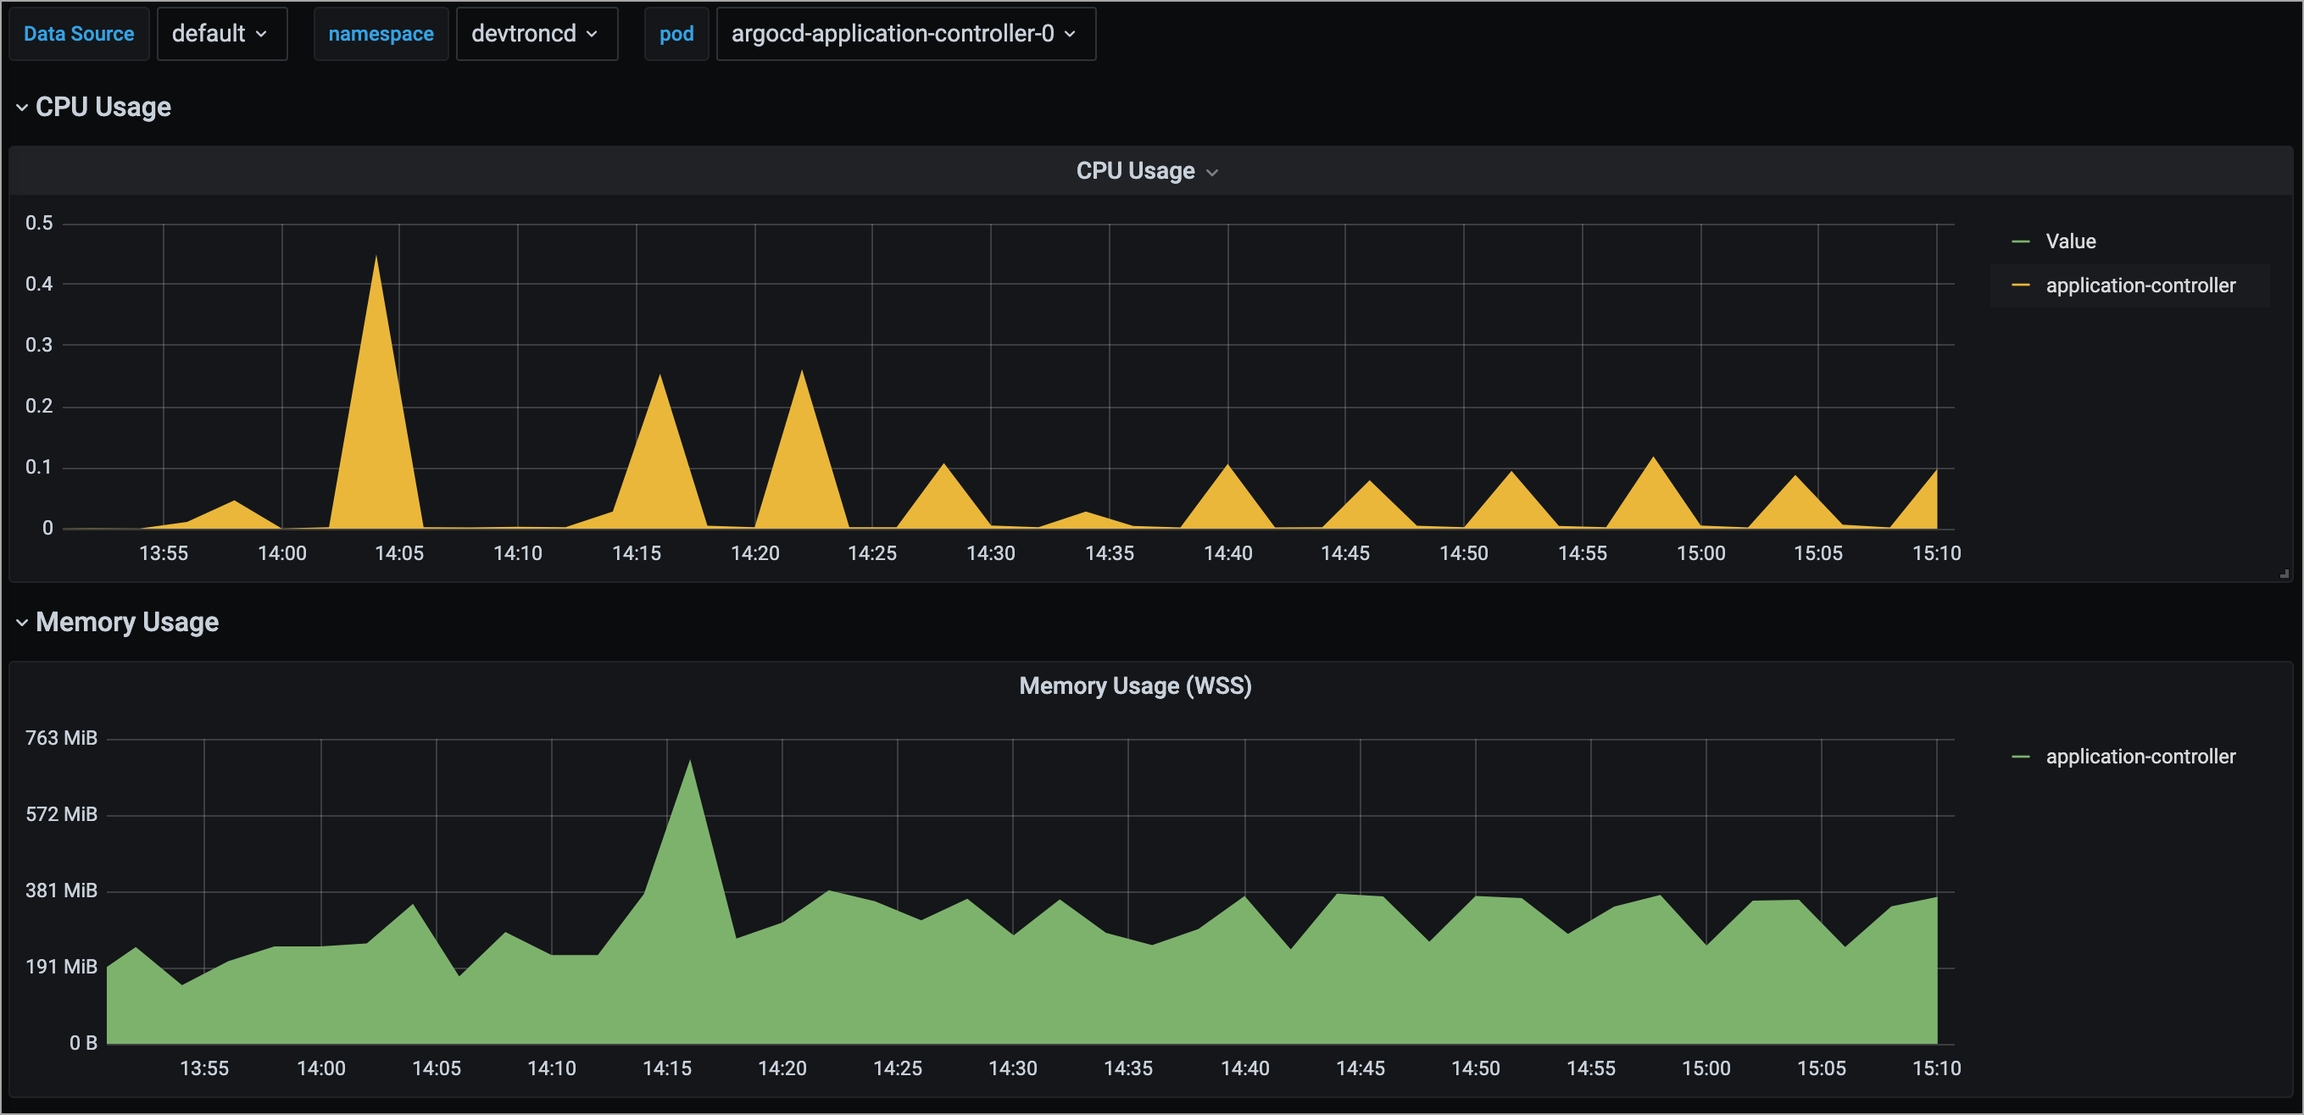Open the pod argocd-application-controller-0 dropdown

tap(905, 34)
